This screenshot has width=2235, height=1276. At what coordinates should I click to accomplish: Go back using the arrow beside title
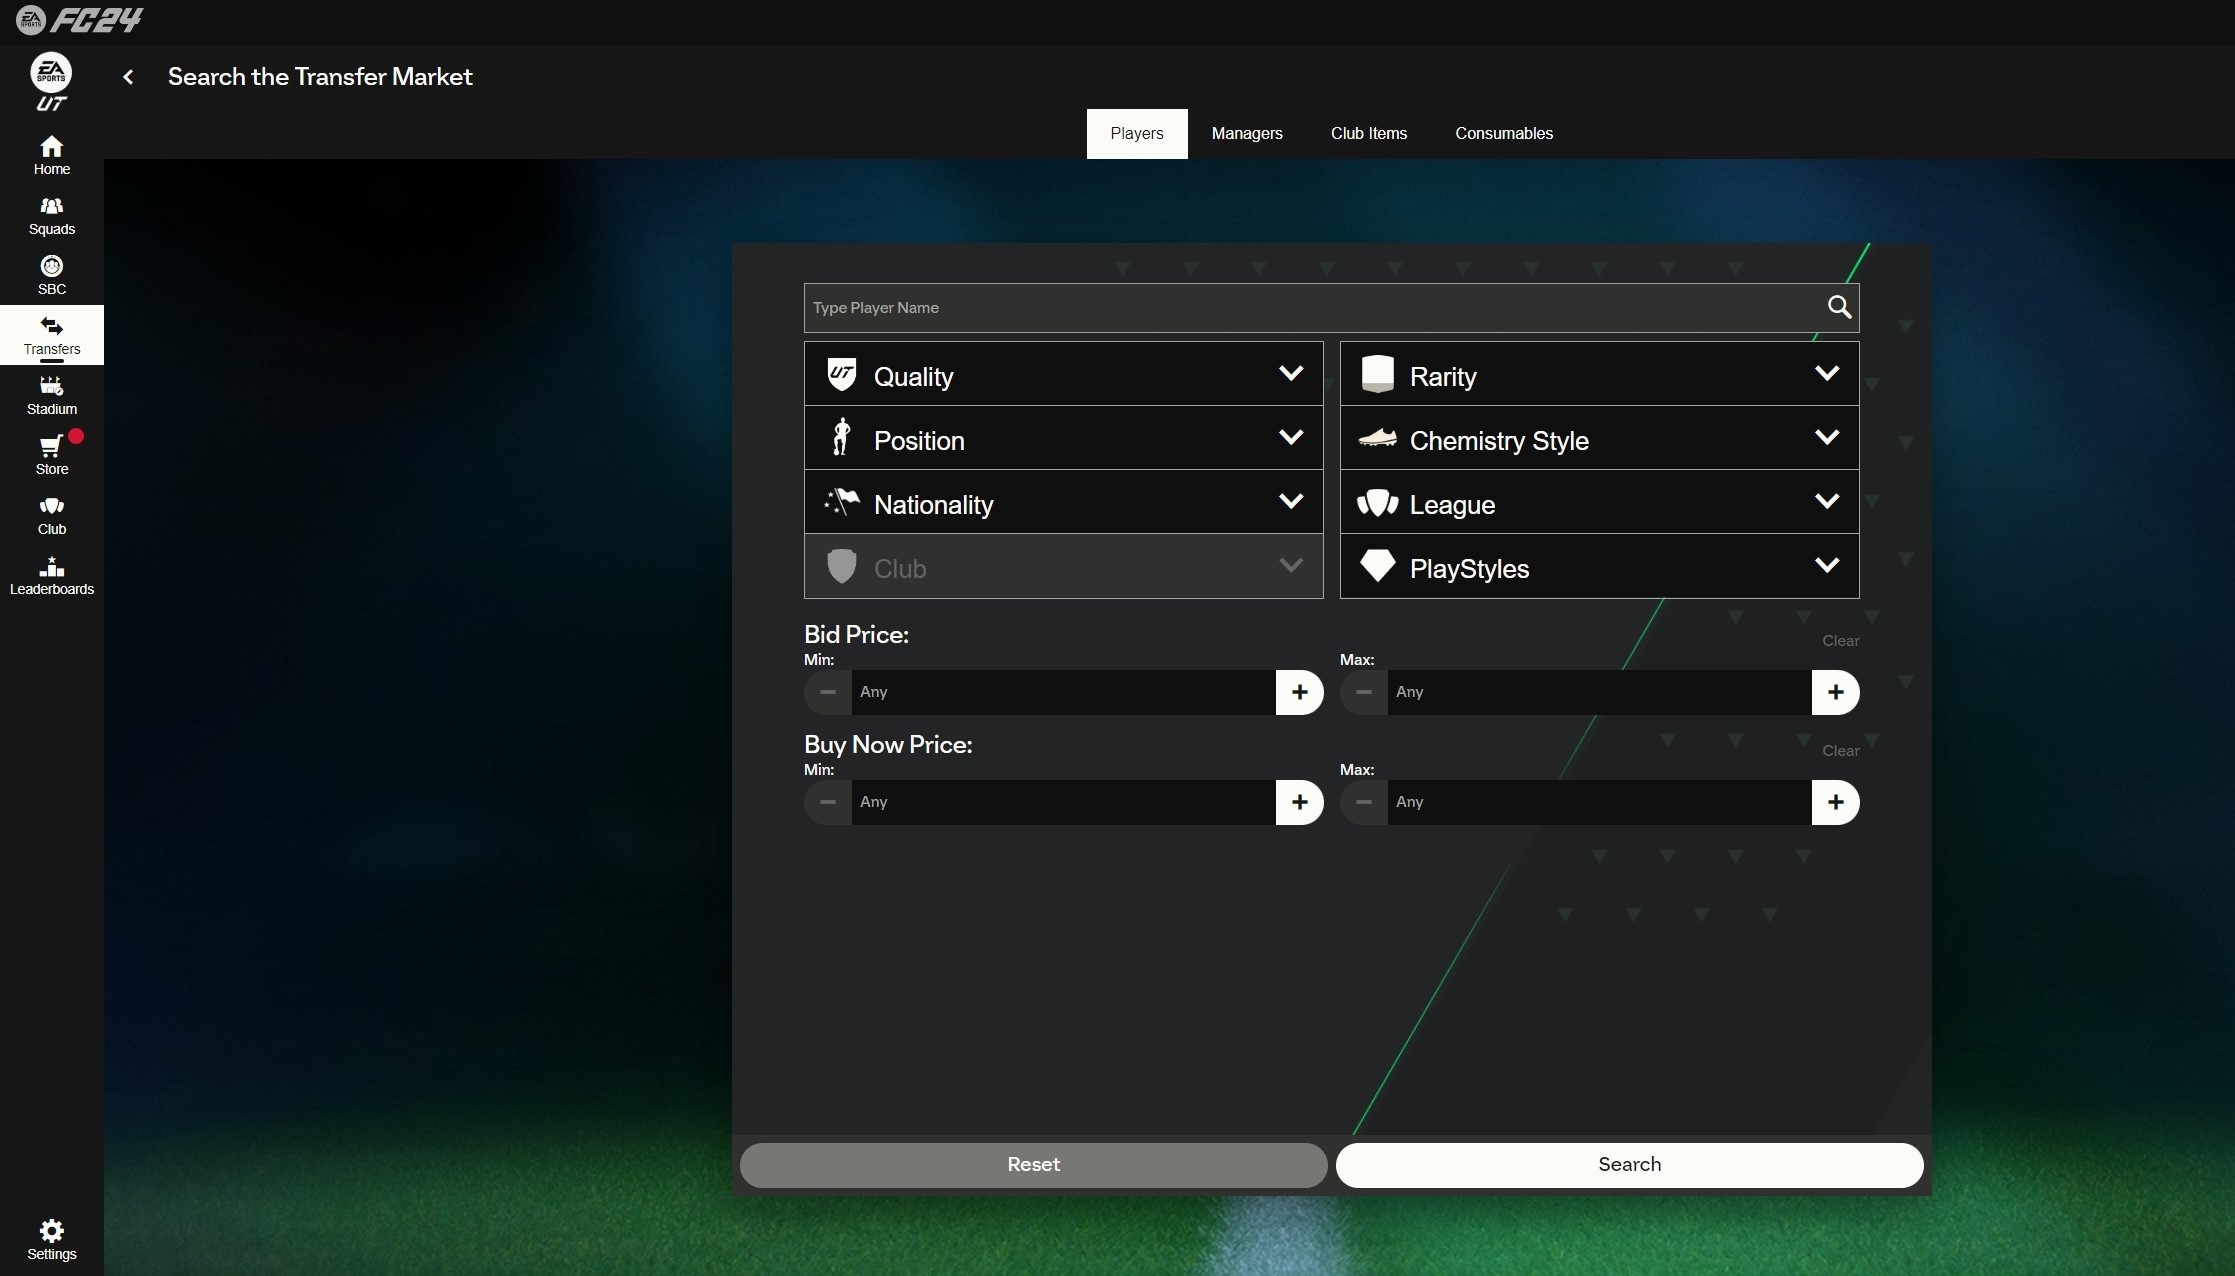[x=128, y=77]
